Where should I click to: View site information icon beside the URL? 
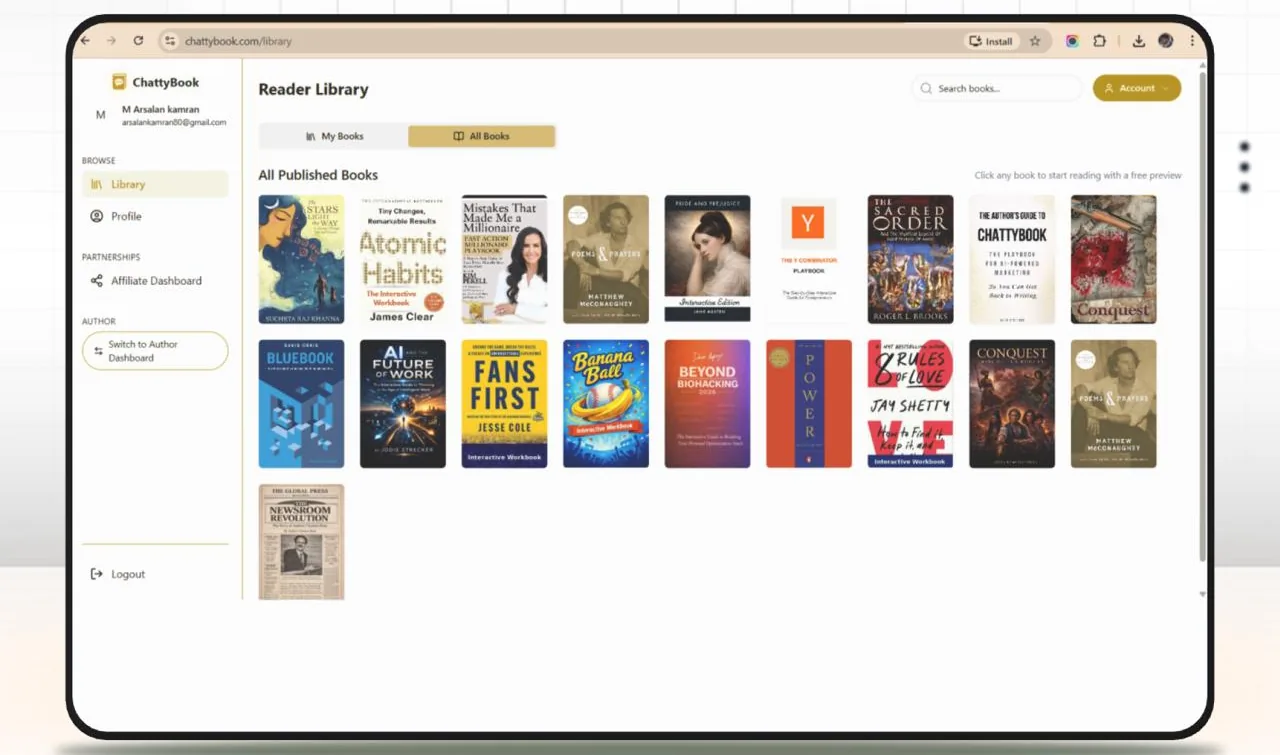170,41
